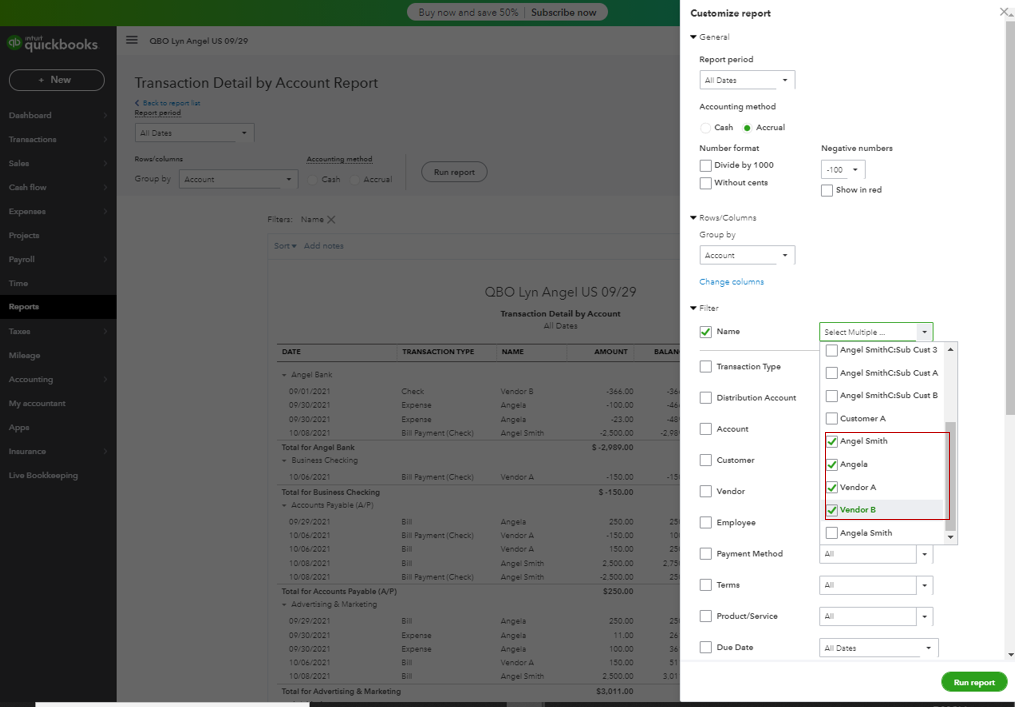
Task: Go to Expenses in the sidebar
Action: pos(29,211)
